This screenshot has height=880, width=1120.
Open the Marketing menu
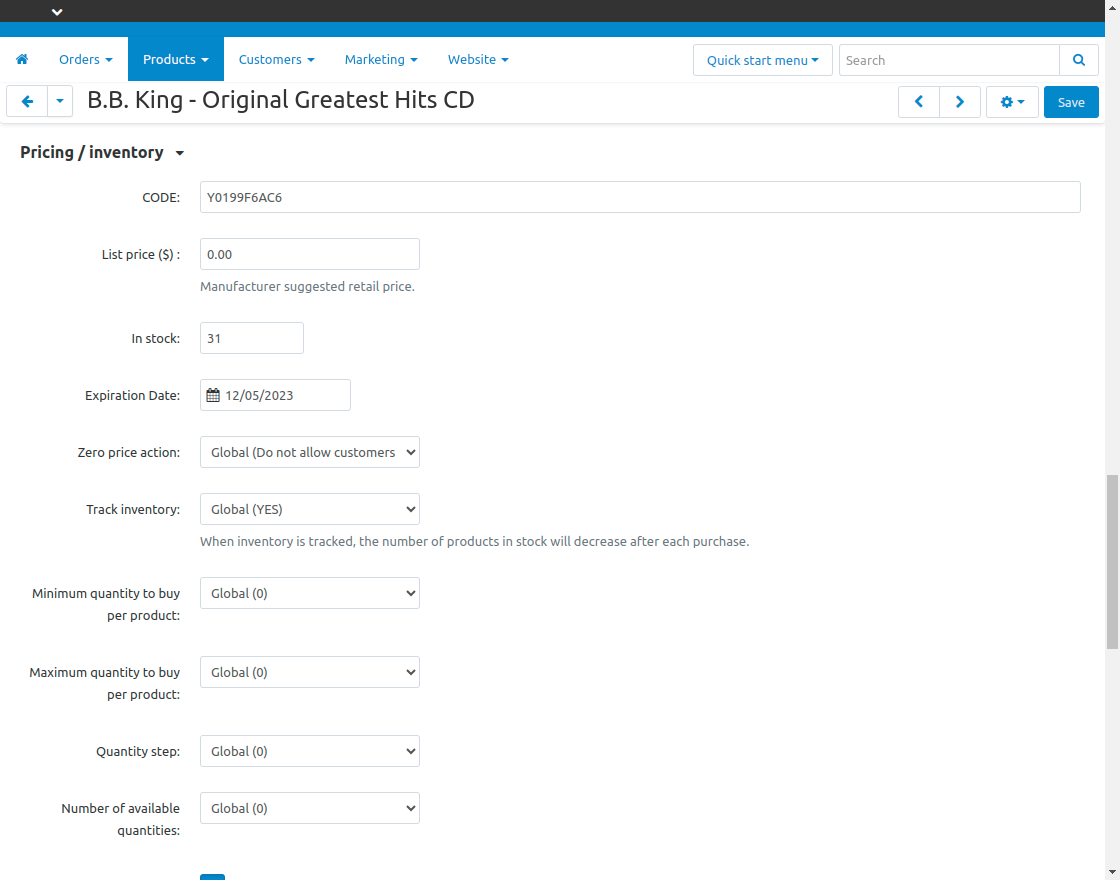pos(381,59)
